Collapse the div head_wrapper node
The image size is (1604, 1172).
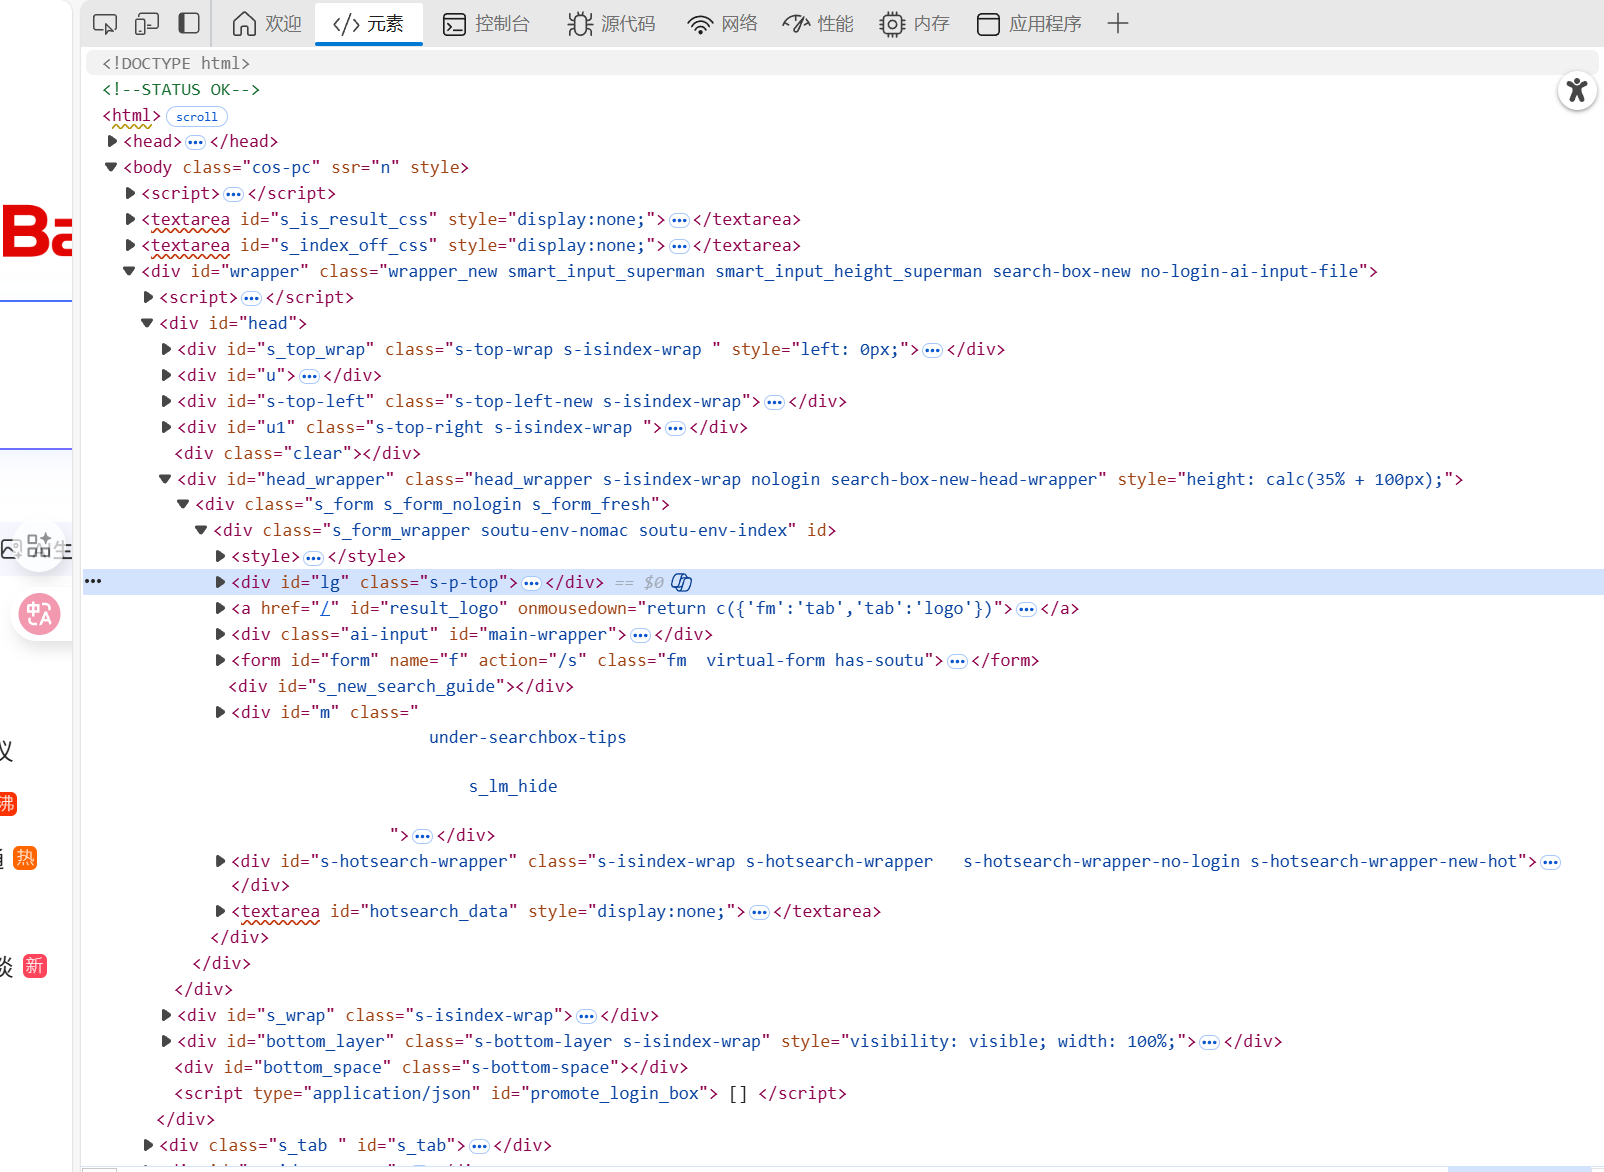pos(165,480)
